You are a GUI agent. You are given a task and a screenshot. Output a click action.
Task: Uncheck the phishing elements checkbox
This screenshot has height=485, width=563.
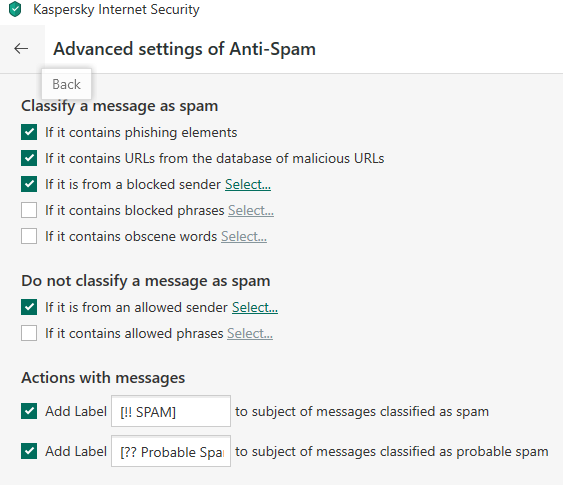point(29,132)
